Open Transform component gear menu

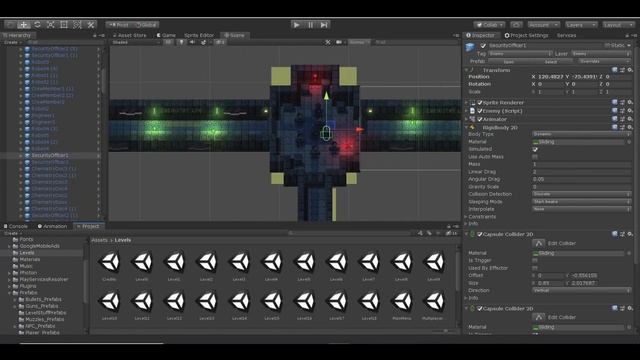[630, 70]
